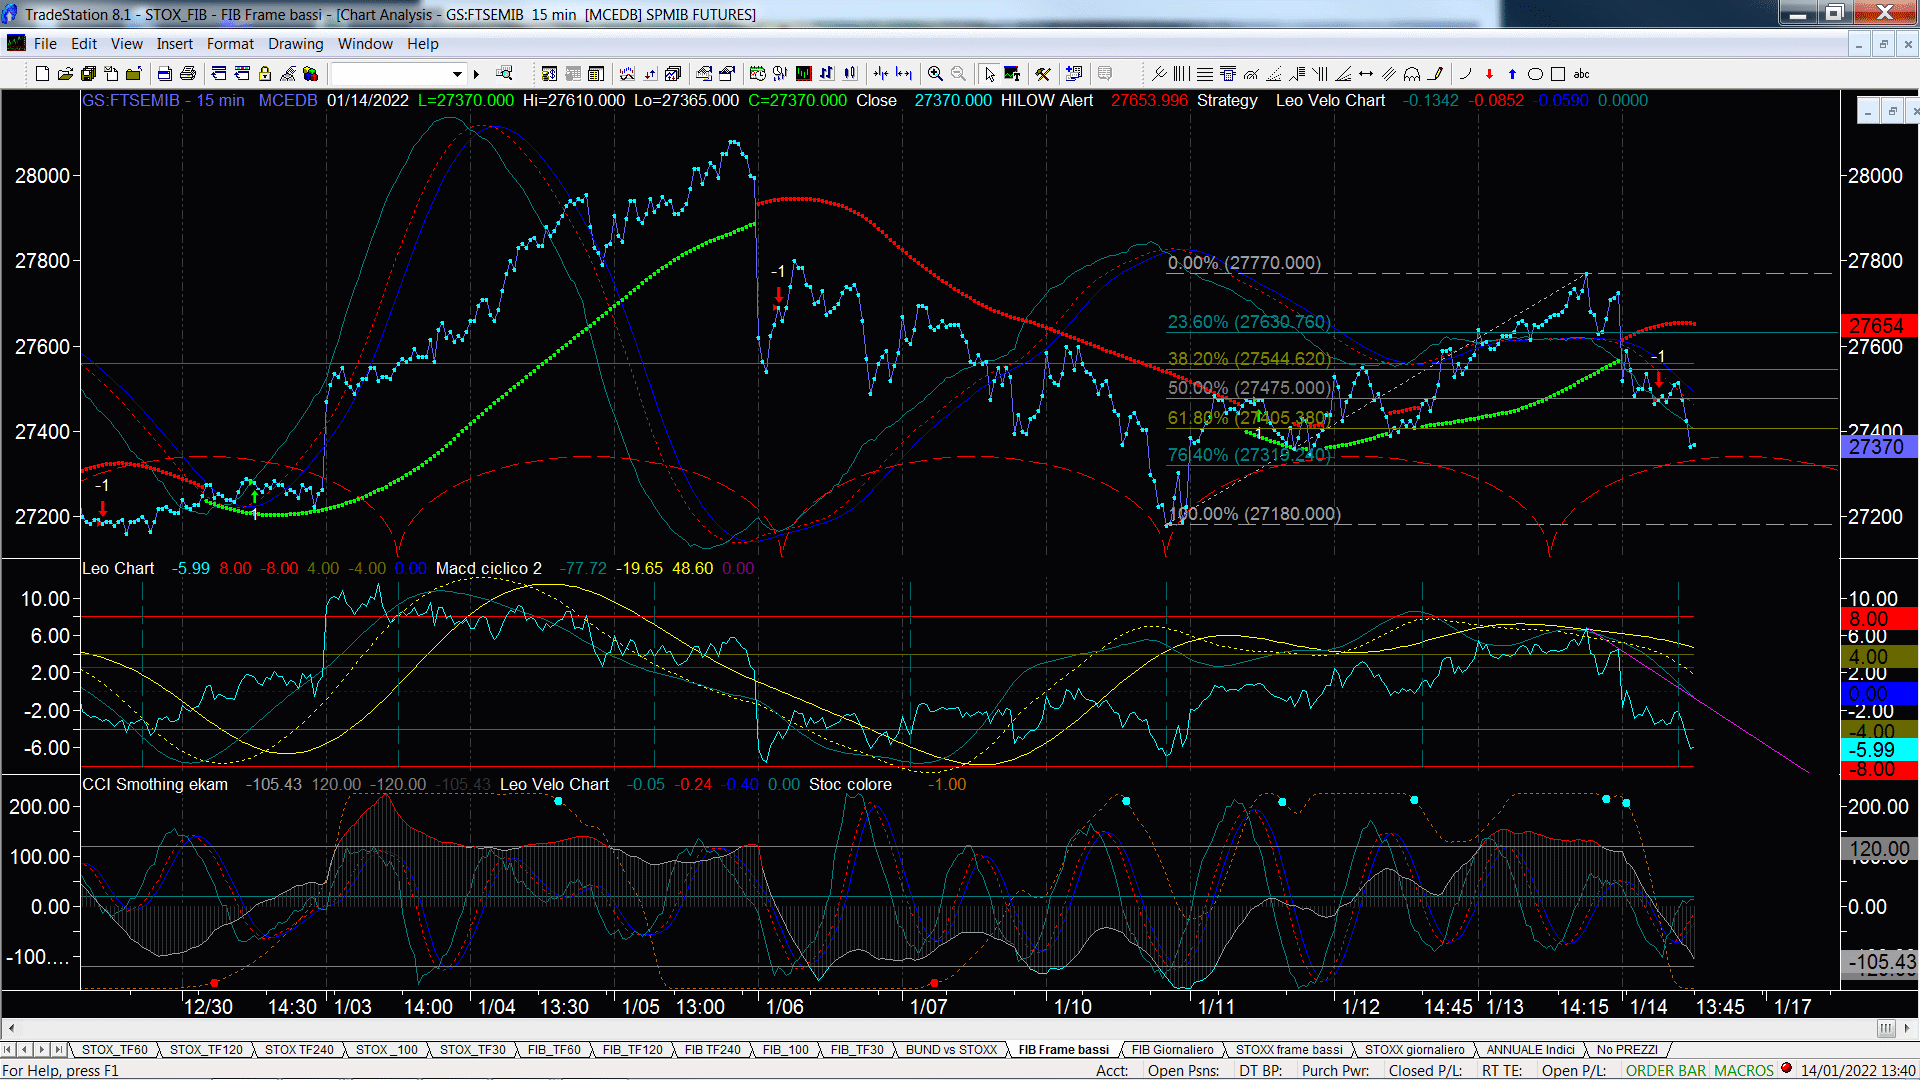Click the hammer format tools icon
Screen dimensions: 1920x1080
point(1042,74)
